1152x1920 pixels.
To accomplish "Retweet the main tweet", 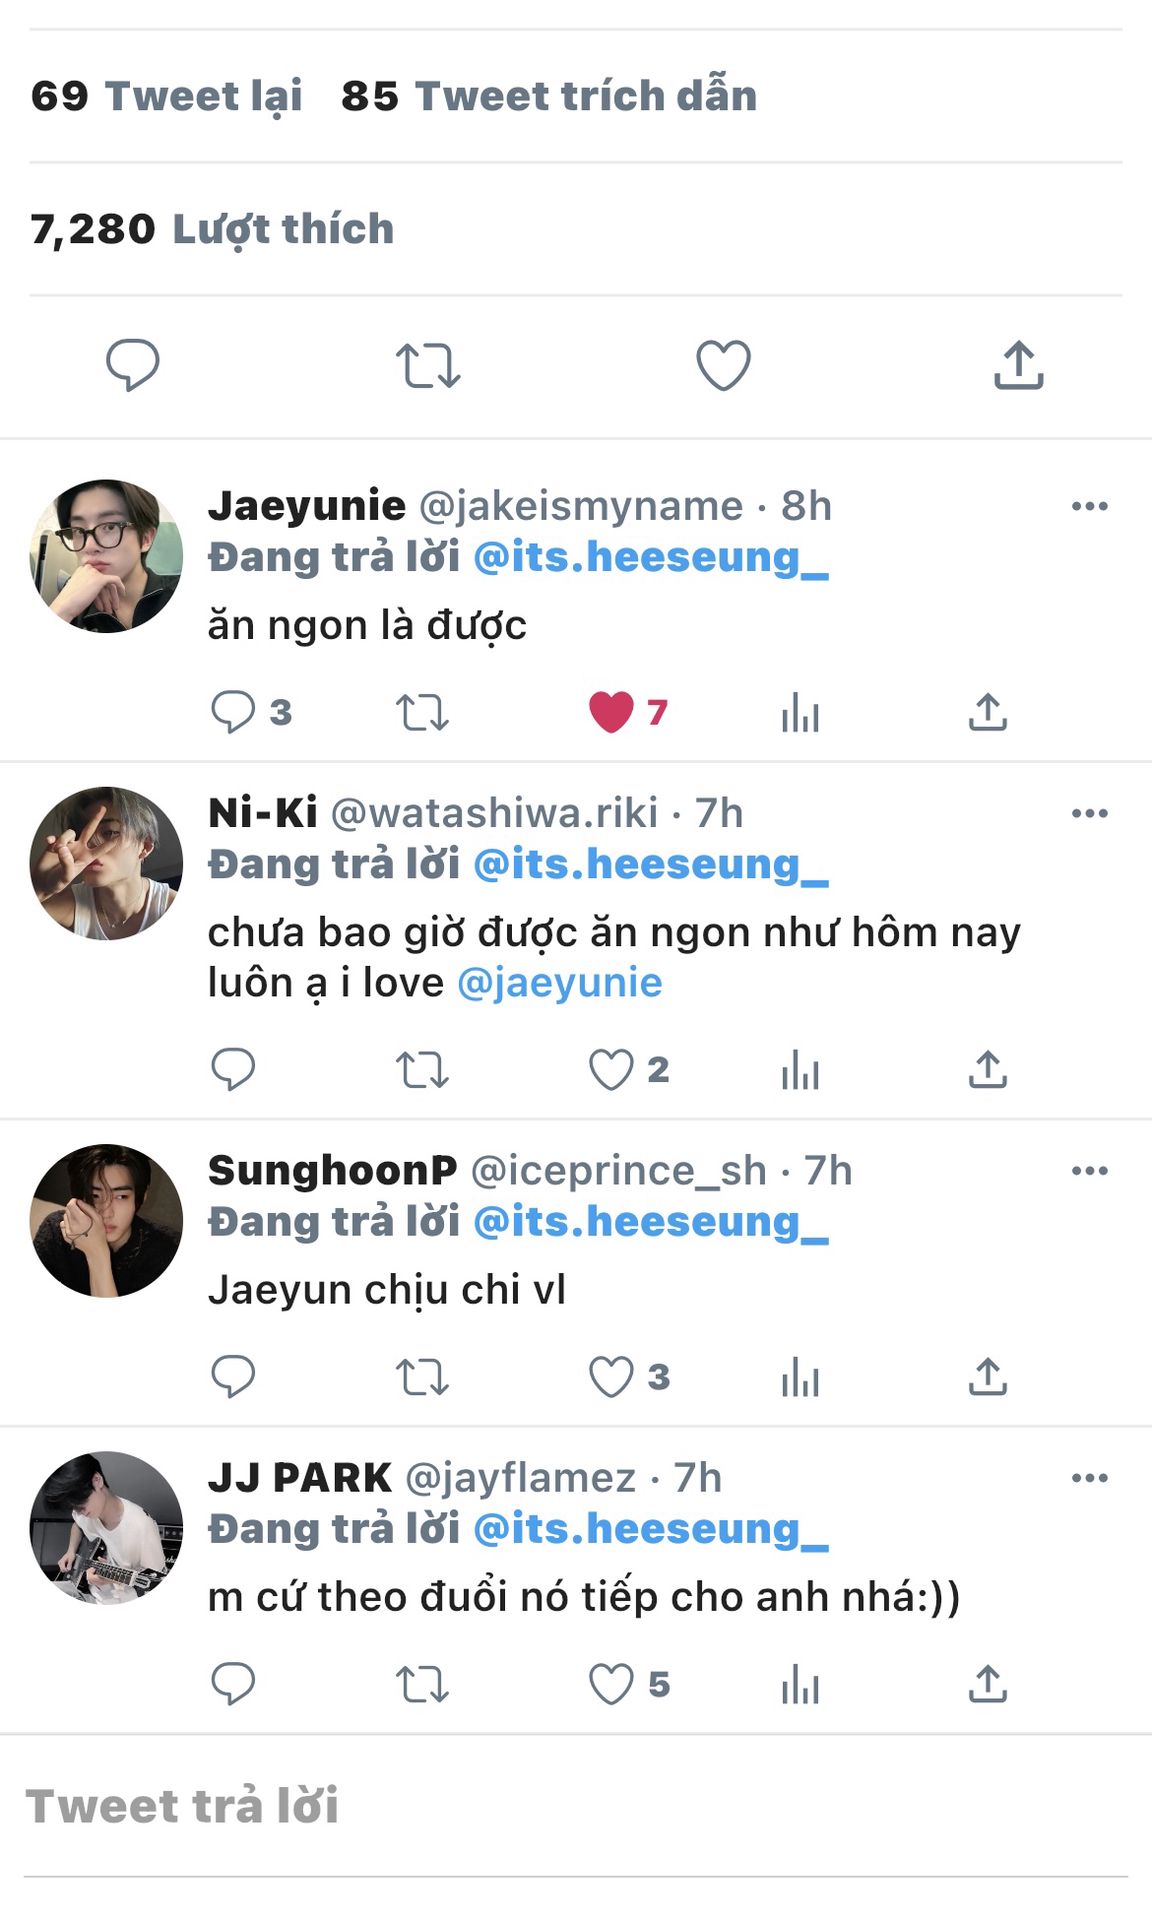I will pos(427,365).
